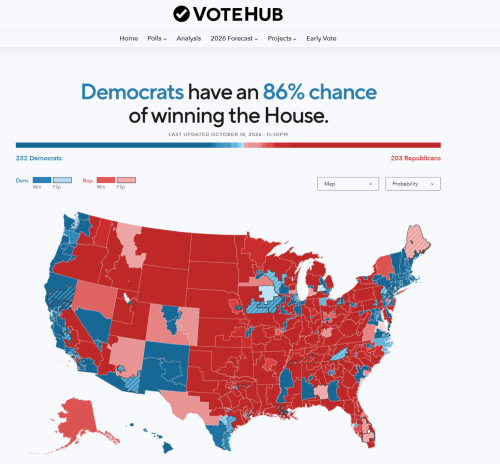Image resolution: width=500 pixels, height=464 pixels.
Task: Click the Dem. Win dark blue legend swatch
Action: 42,180
